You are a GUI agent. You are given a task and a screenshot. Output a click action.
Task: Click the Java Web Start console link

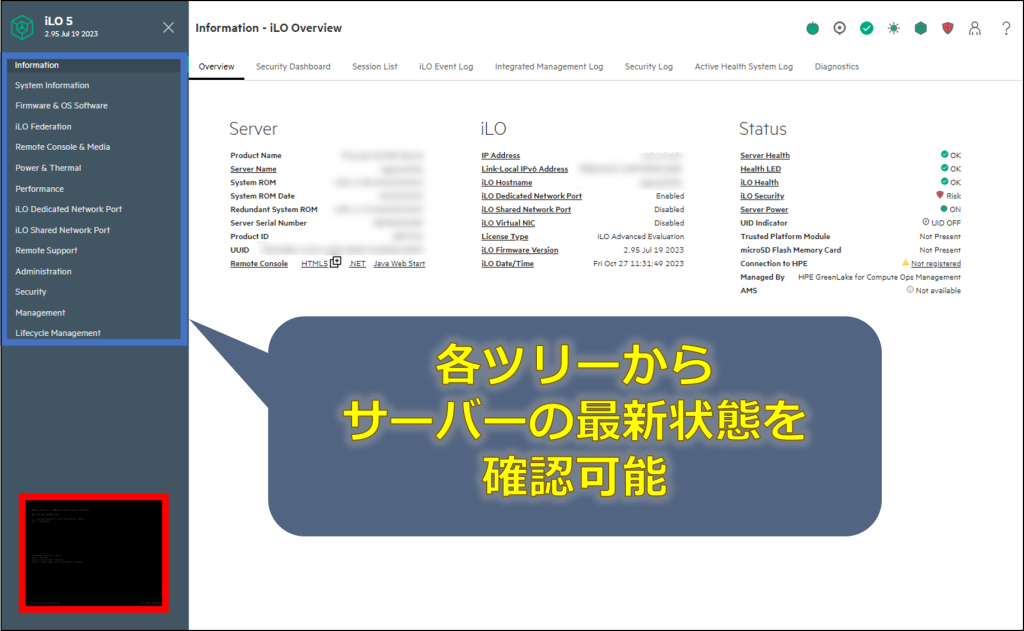coord(399,264)
